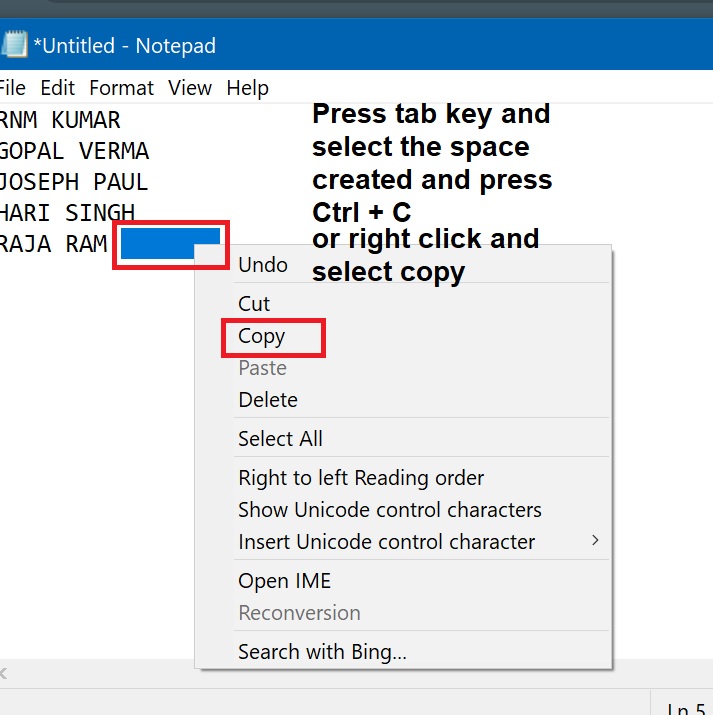The image size is (713, 715).
Task: Click the GOPAL VERMA text line
Action: pyautogui.click(x=75, y=152)
